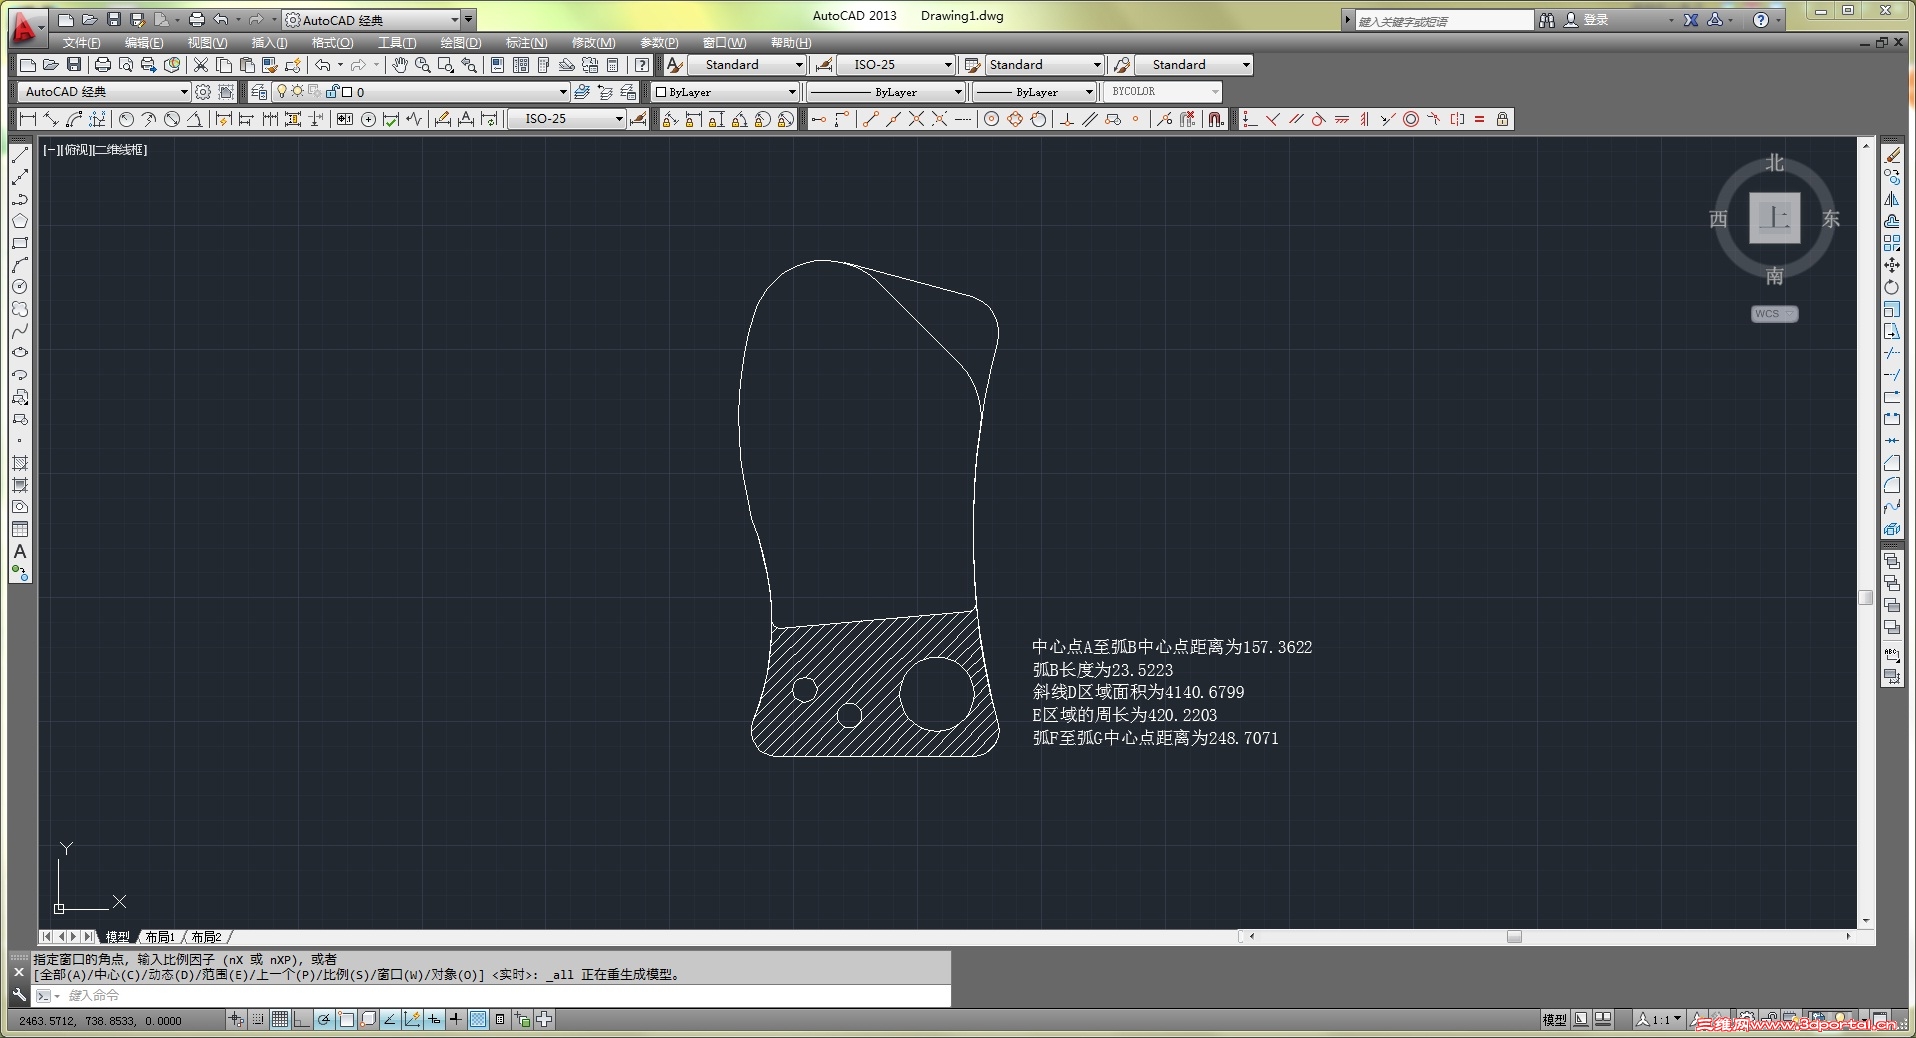Image resolution: width=1916 pixels, height=1038 pixels.
Task: Save drawing using the floppy disk icon
Action: (73, 65)
